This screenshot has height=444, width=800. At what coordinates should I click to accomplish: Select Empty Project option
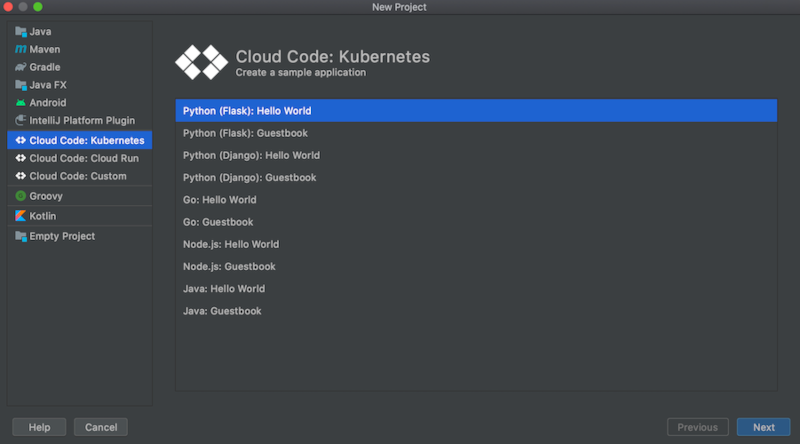tap(62, 236)
